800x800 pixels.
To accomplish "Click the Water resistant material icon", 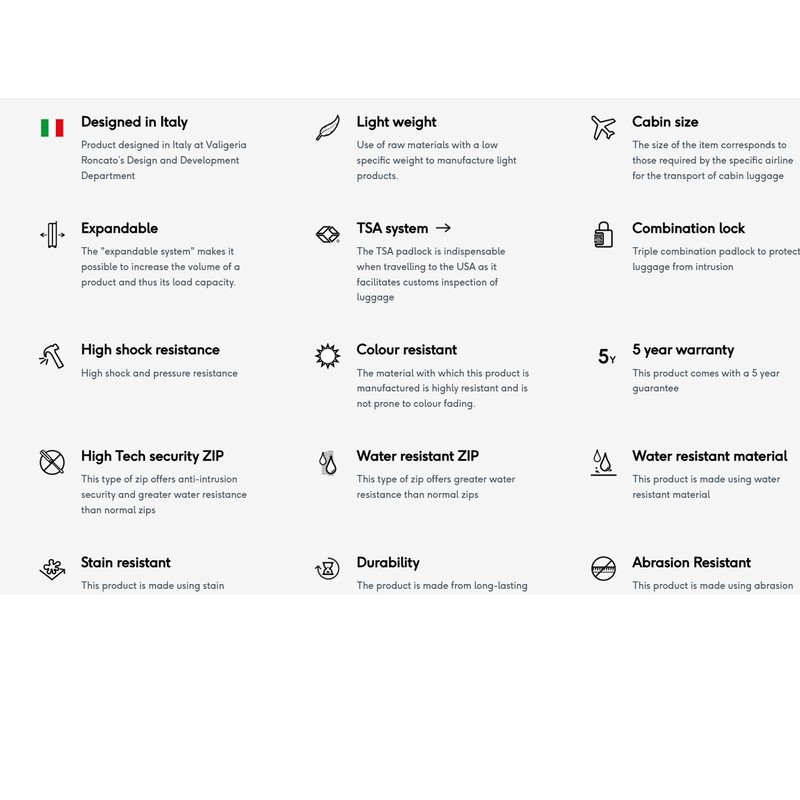I will [603, 462].
